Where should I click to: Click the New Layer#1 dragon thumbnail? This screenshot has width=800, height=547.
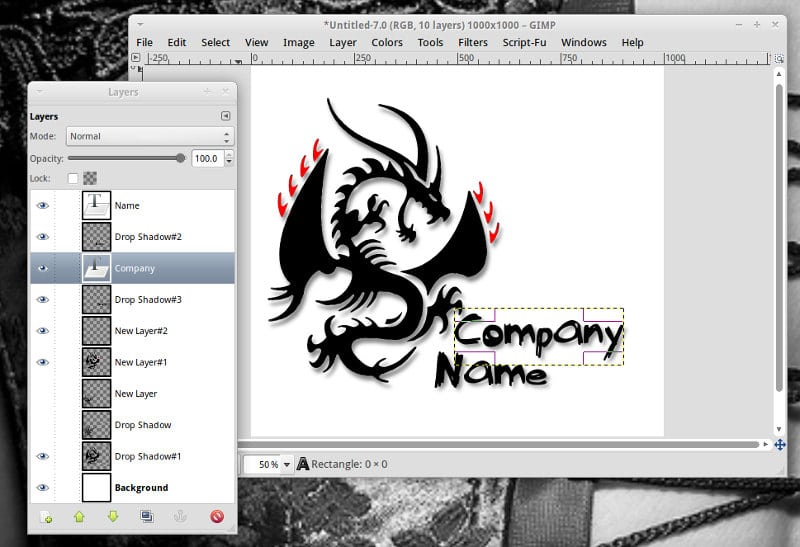tap(96, 362)
